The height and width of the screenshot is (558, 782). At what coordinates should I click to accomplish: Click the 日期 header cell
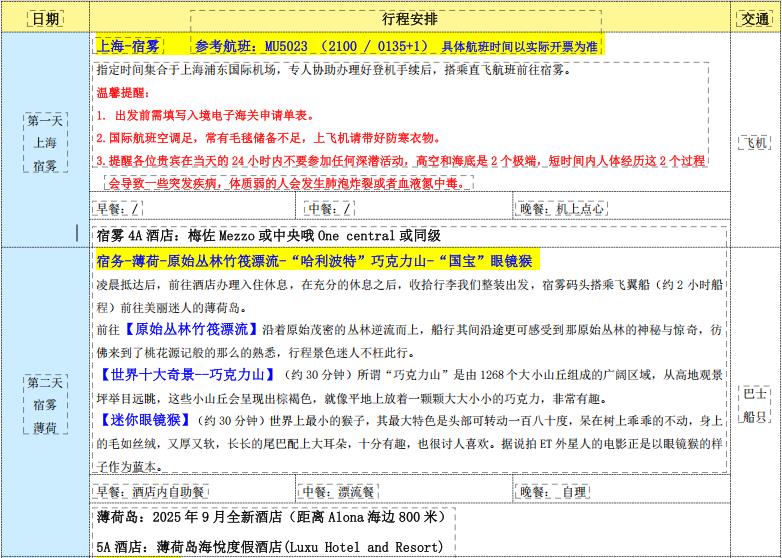coord(44,19)
